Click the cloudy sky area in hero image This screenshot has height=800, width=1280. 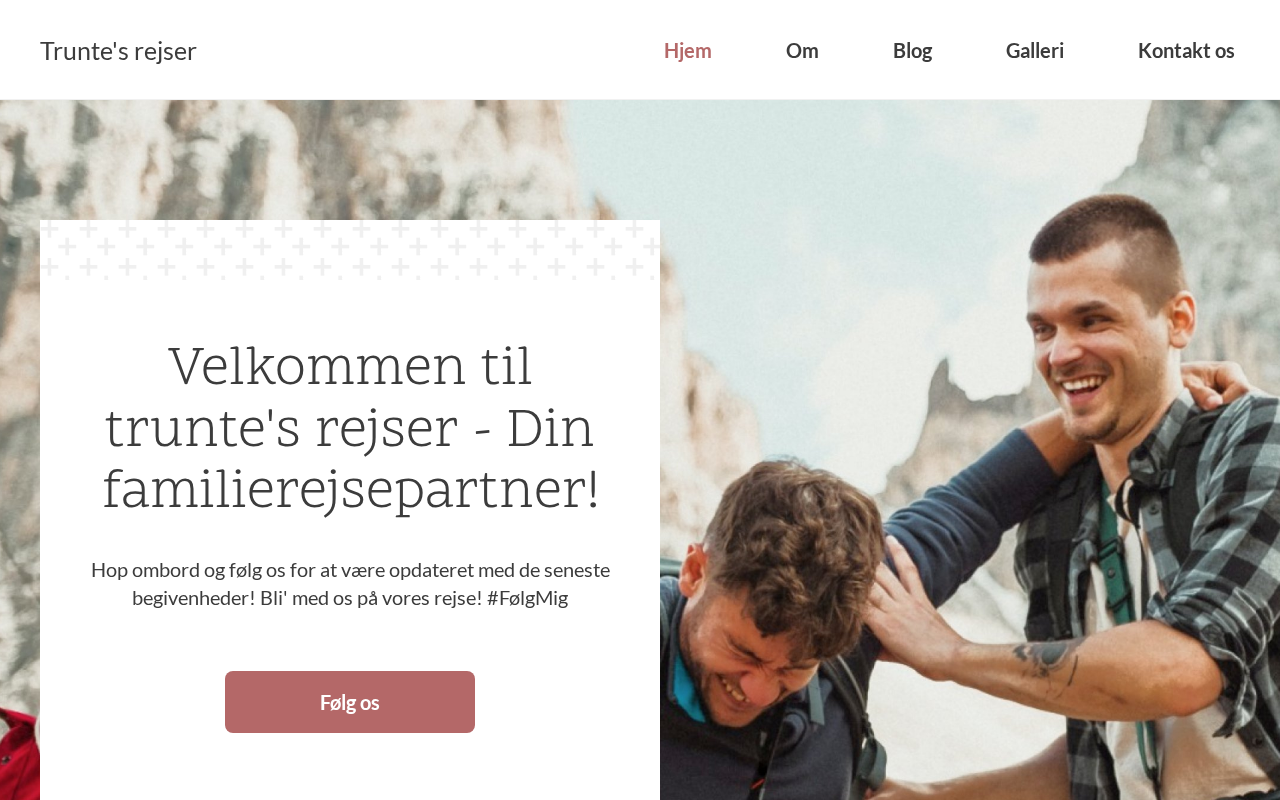click(x=850, y=250)
